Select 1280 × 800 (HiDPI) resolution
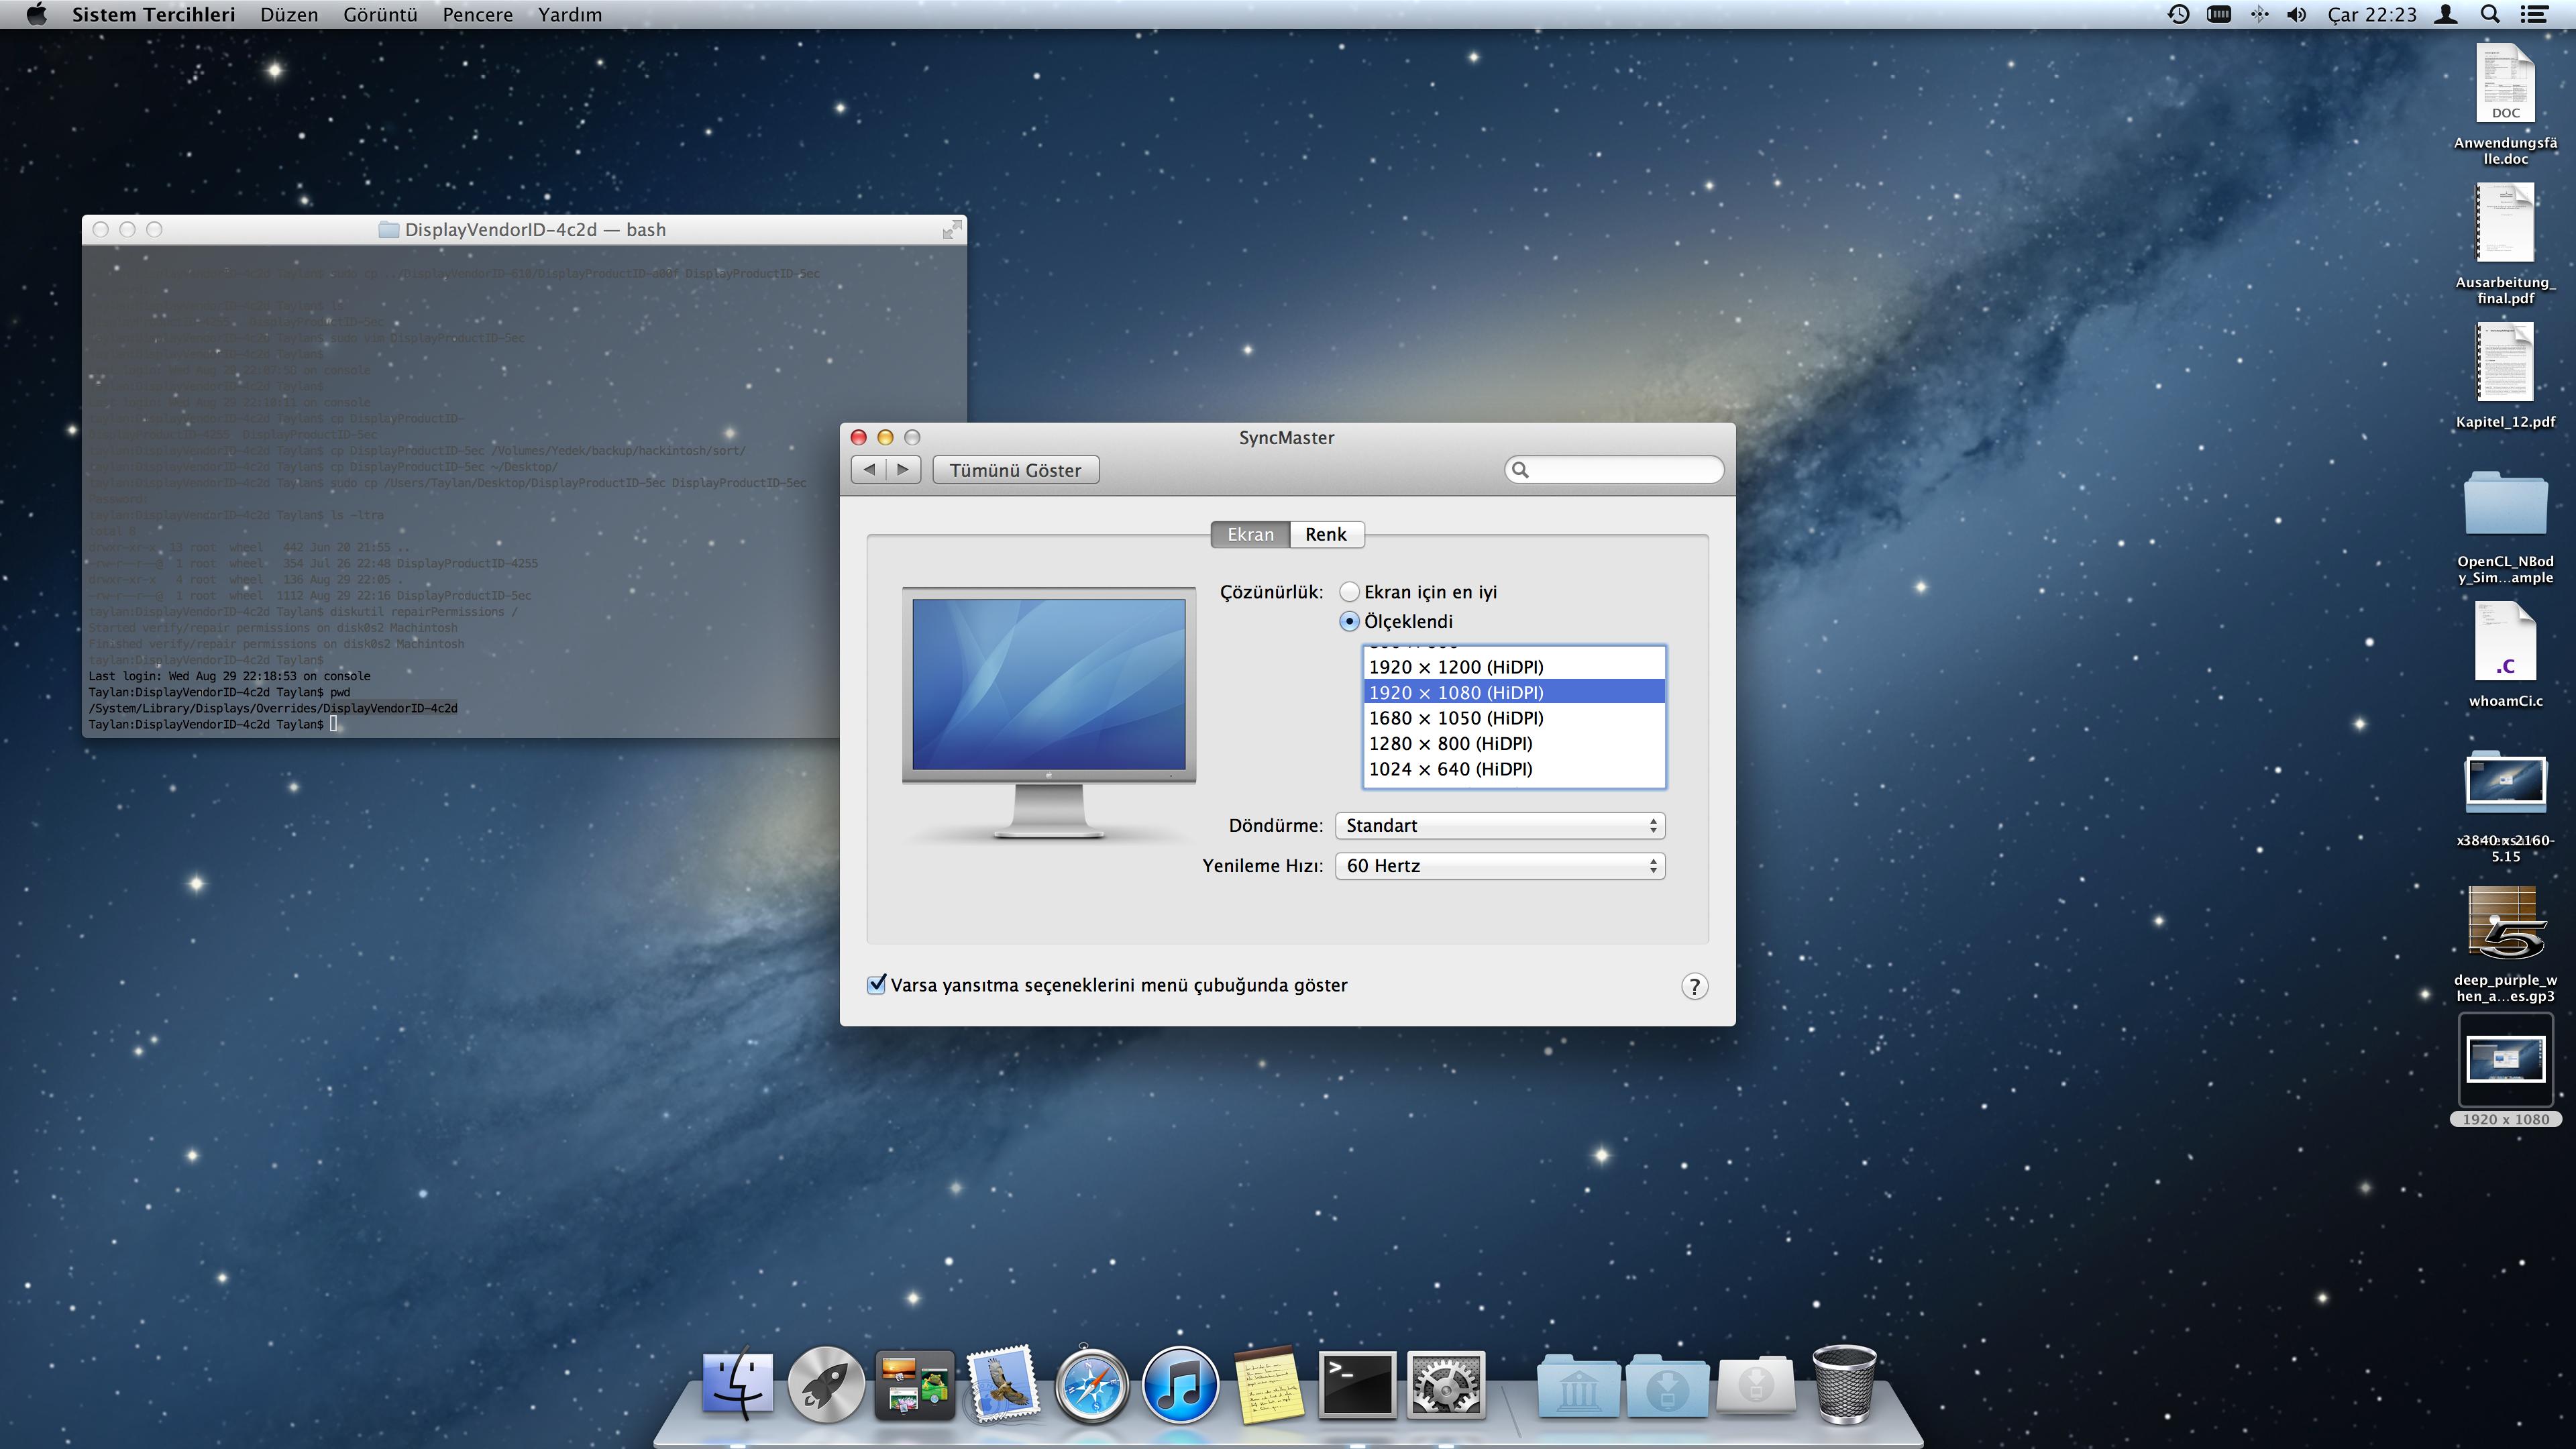 click(1514, 743)
